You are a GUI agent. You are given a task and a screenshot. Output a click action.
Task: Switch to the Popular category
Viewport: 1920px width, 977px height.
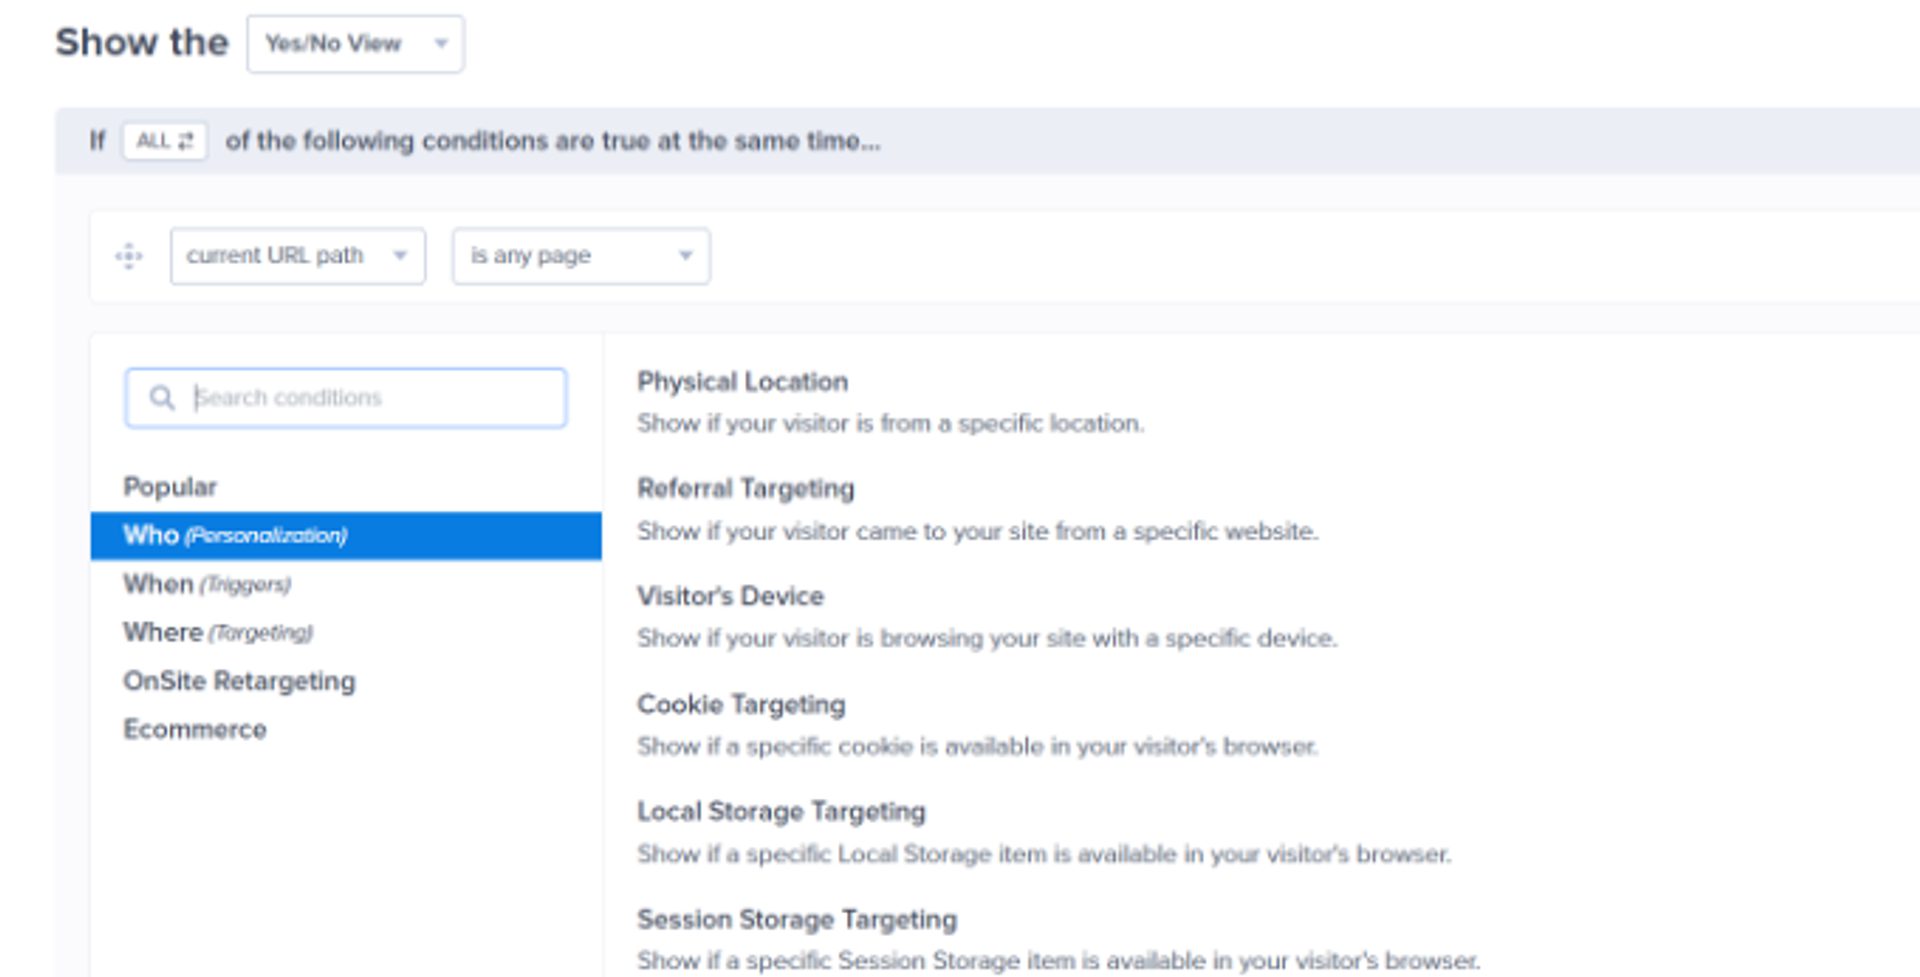(x=170, y=486)
